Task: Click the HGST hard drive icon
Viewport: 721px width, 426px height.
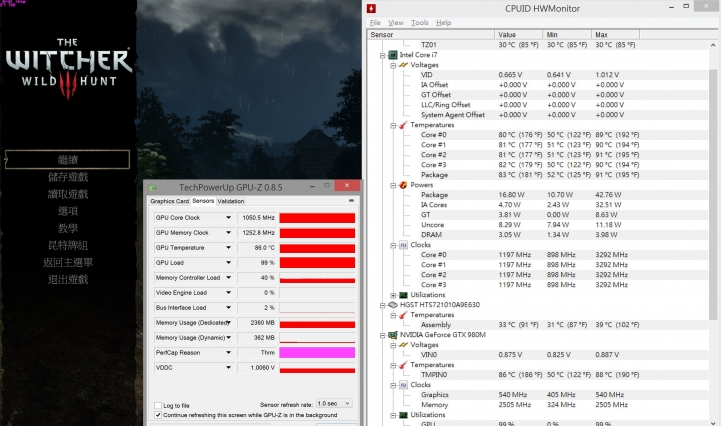Action: (x=393, y=305)
